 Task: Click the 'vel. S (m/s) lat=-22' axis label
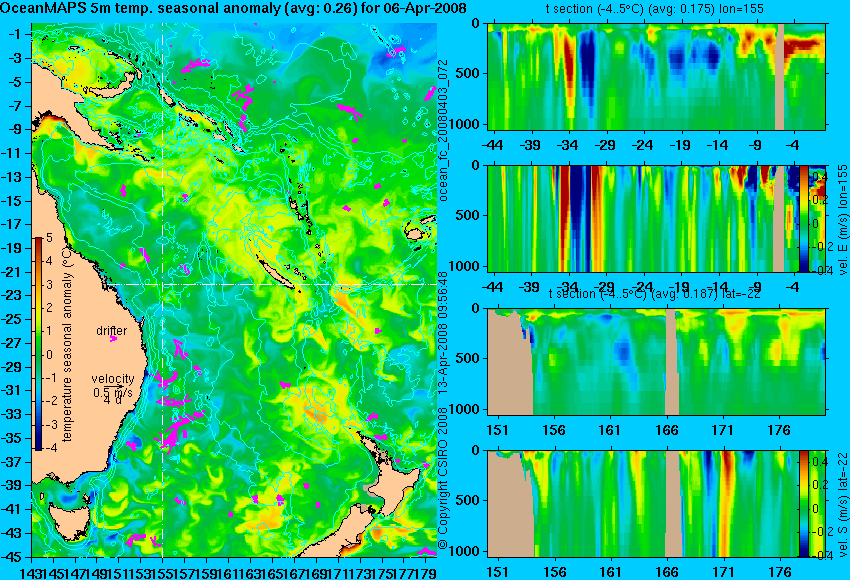(x=842, y=504)
